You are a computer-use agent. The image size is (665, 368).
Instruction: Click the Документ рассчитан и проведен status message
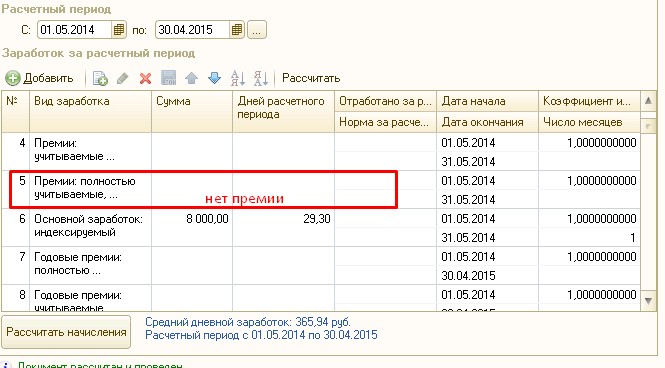point(100,365)
